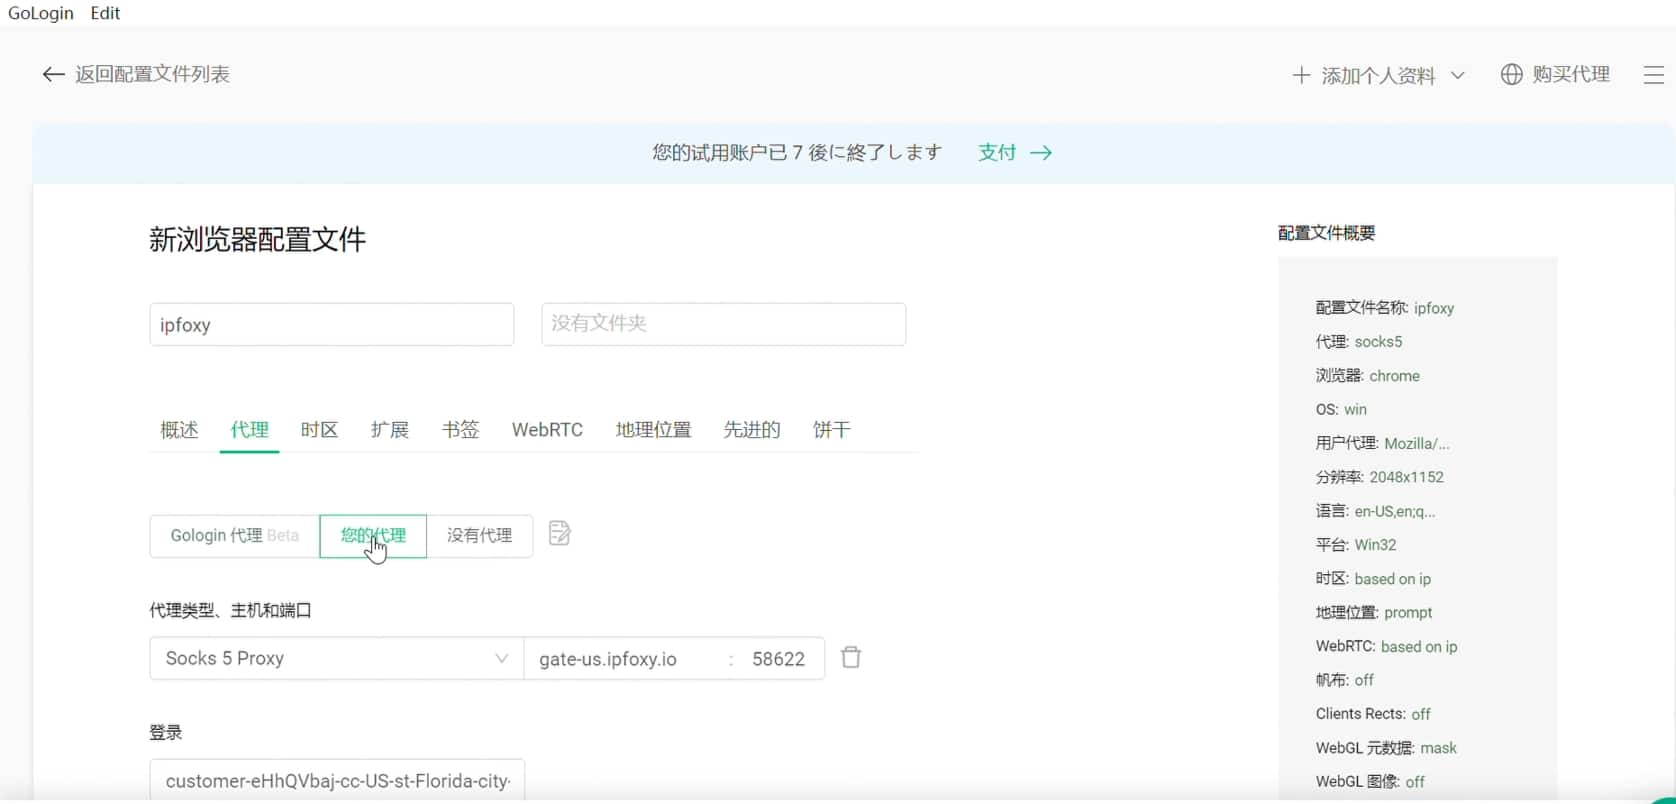The height and width of the screenshot is (804, 1676).
Task: Select the 代理 tab
Action: point(249,430)
